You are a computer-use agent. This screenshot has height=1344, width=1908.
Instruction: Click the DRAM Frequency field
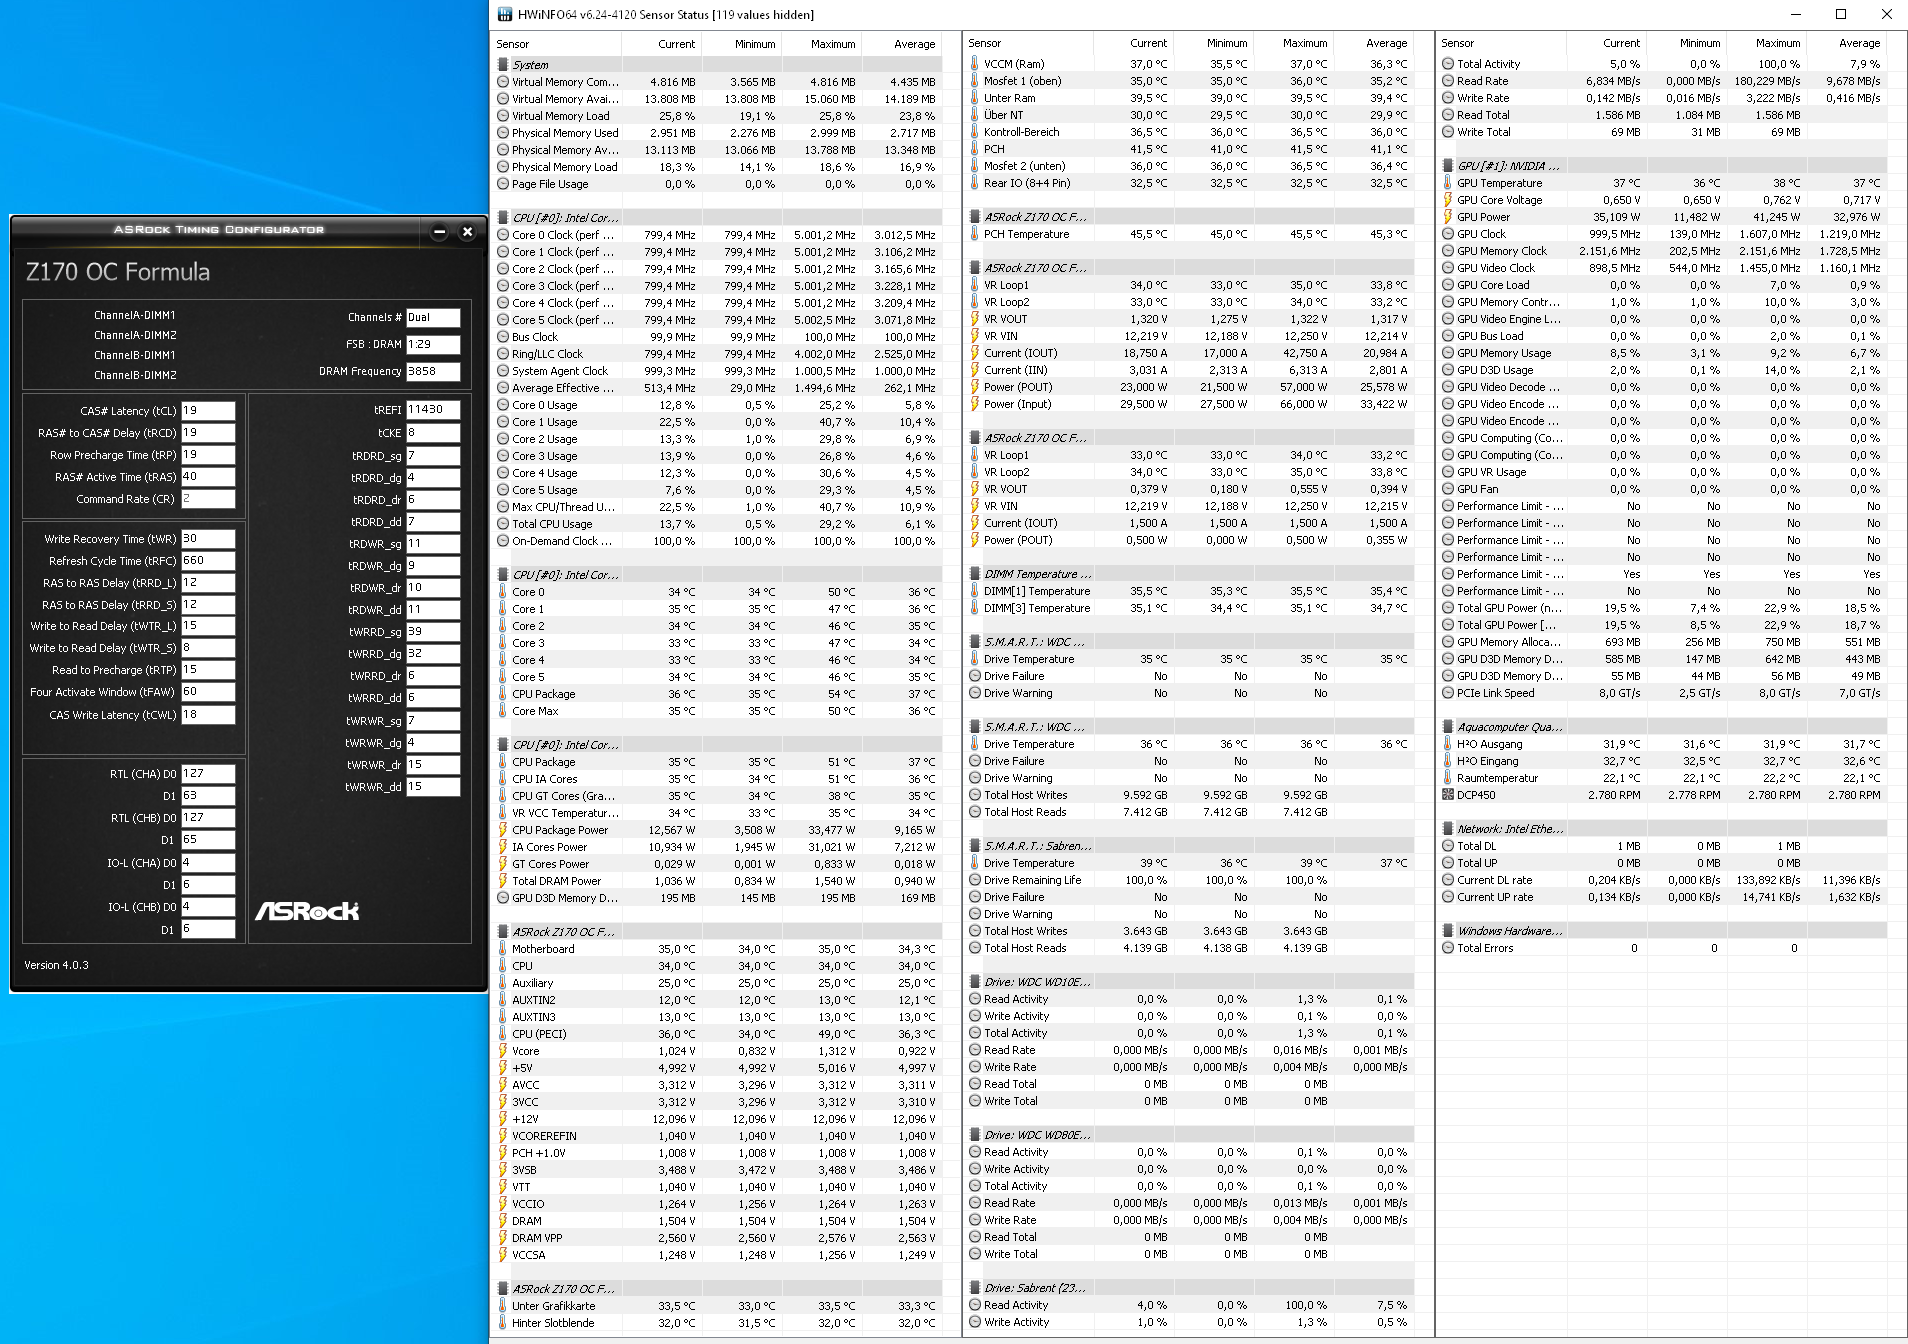coord(433,371)
